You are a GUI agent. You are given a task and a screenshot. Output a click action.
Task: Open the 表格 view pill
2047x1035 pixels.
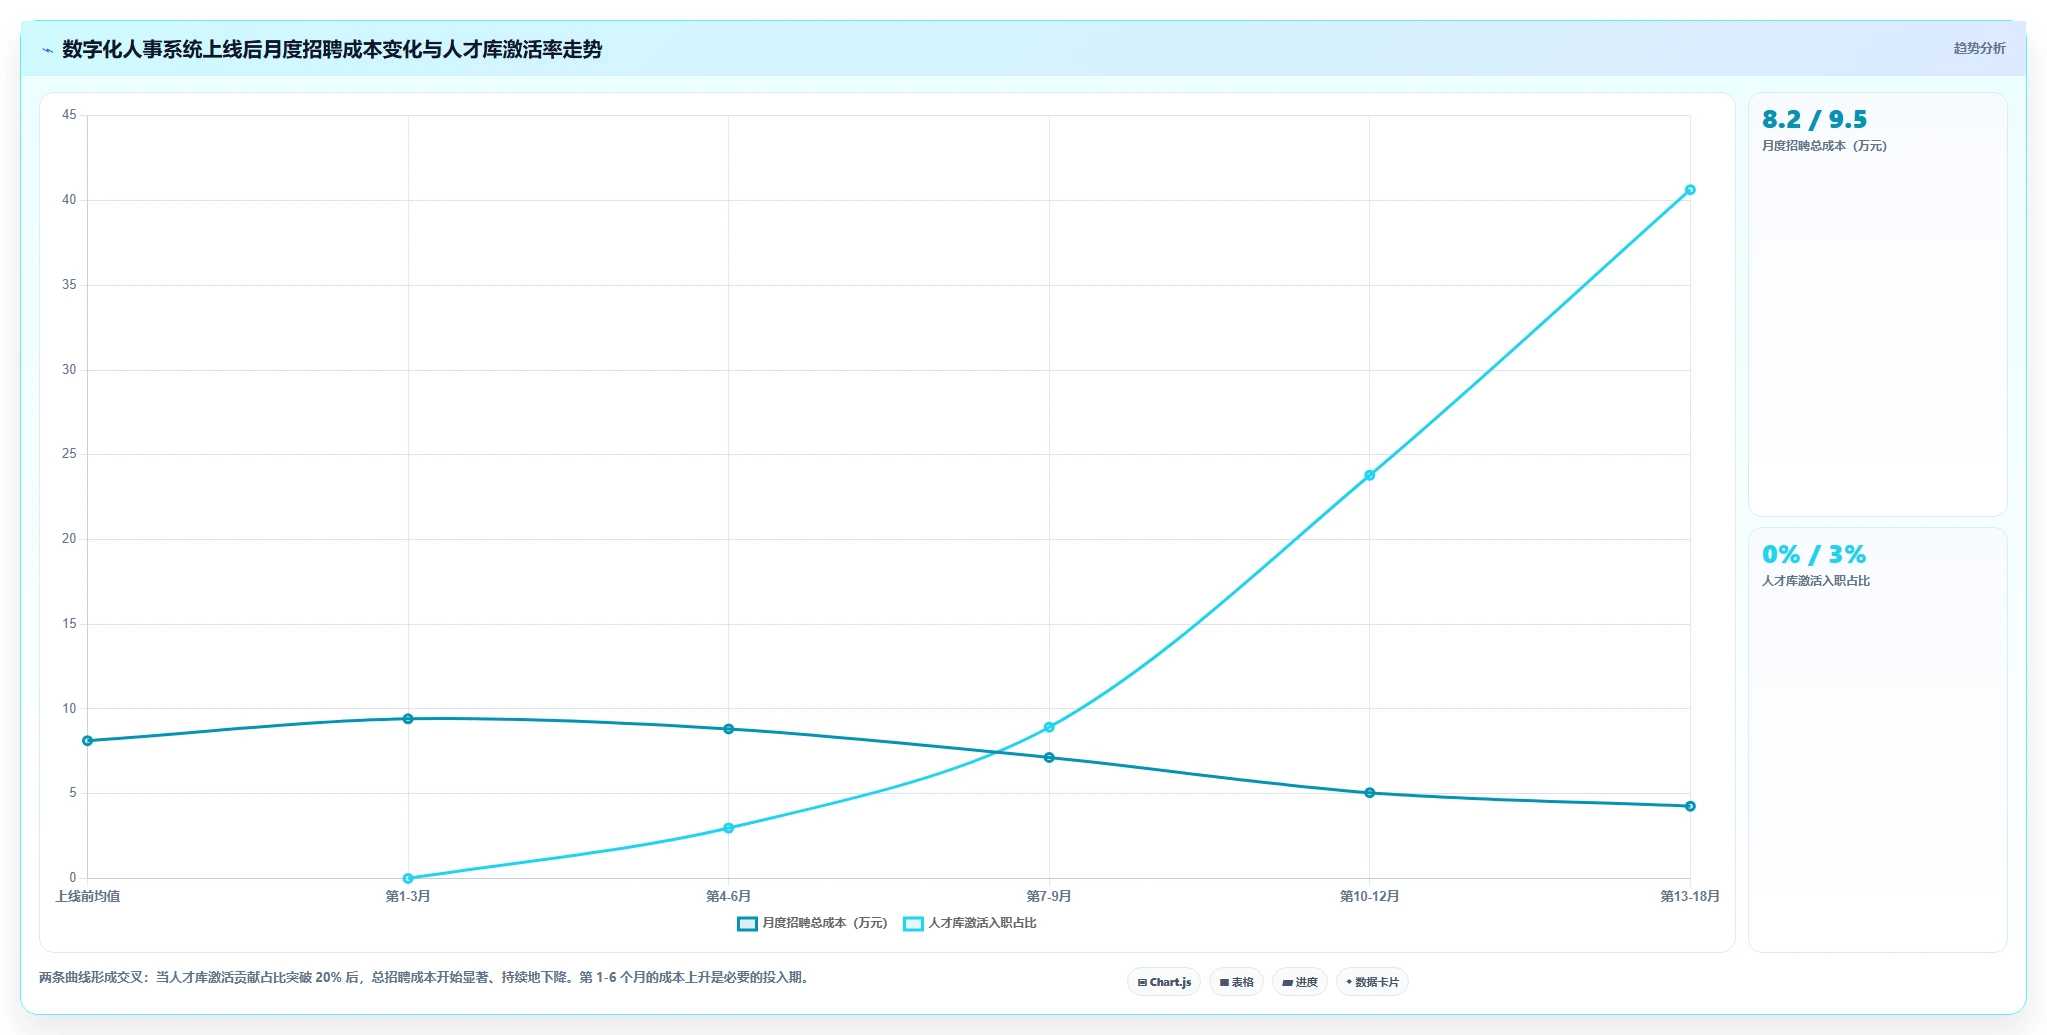[1236, 982]
